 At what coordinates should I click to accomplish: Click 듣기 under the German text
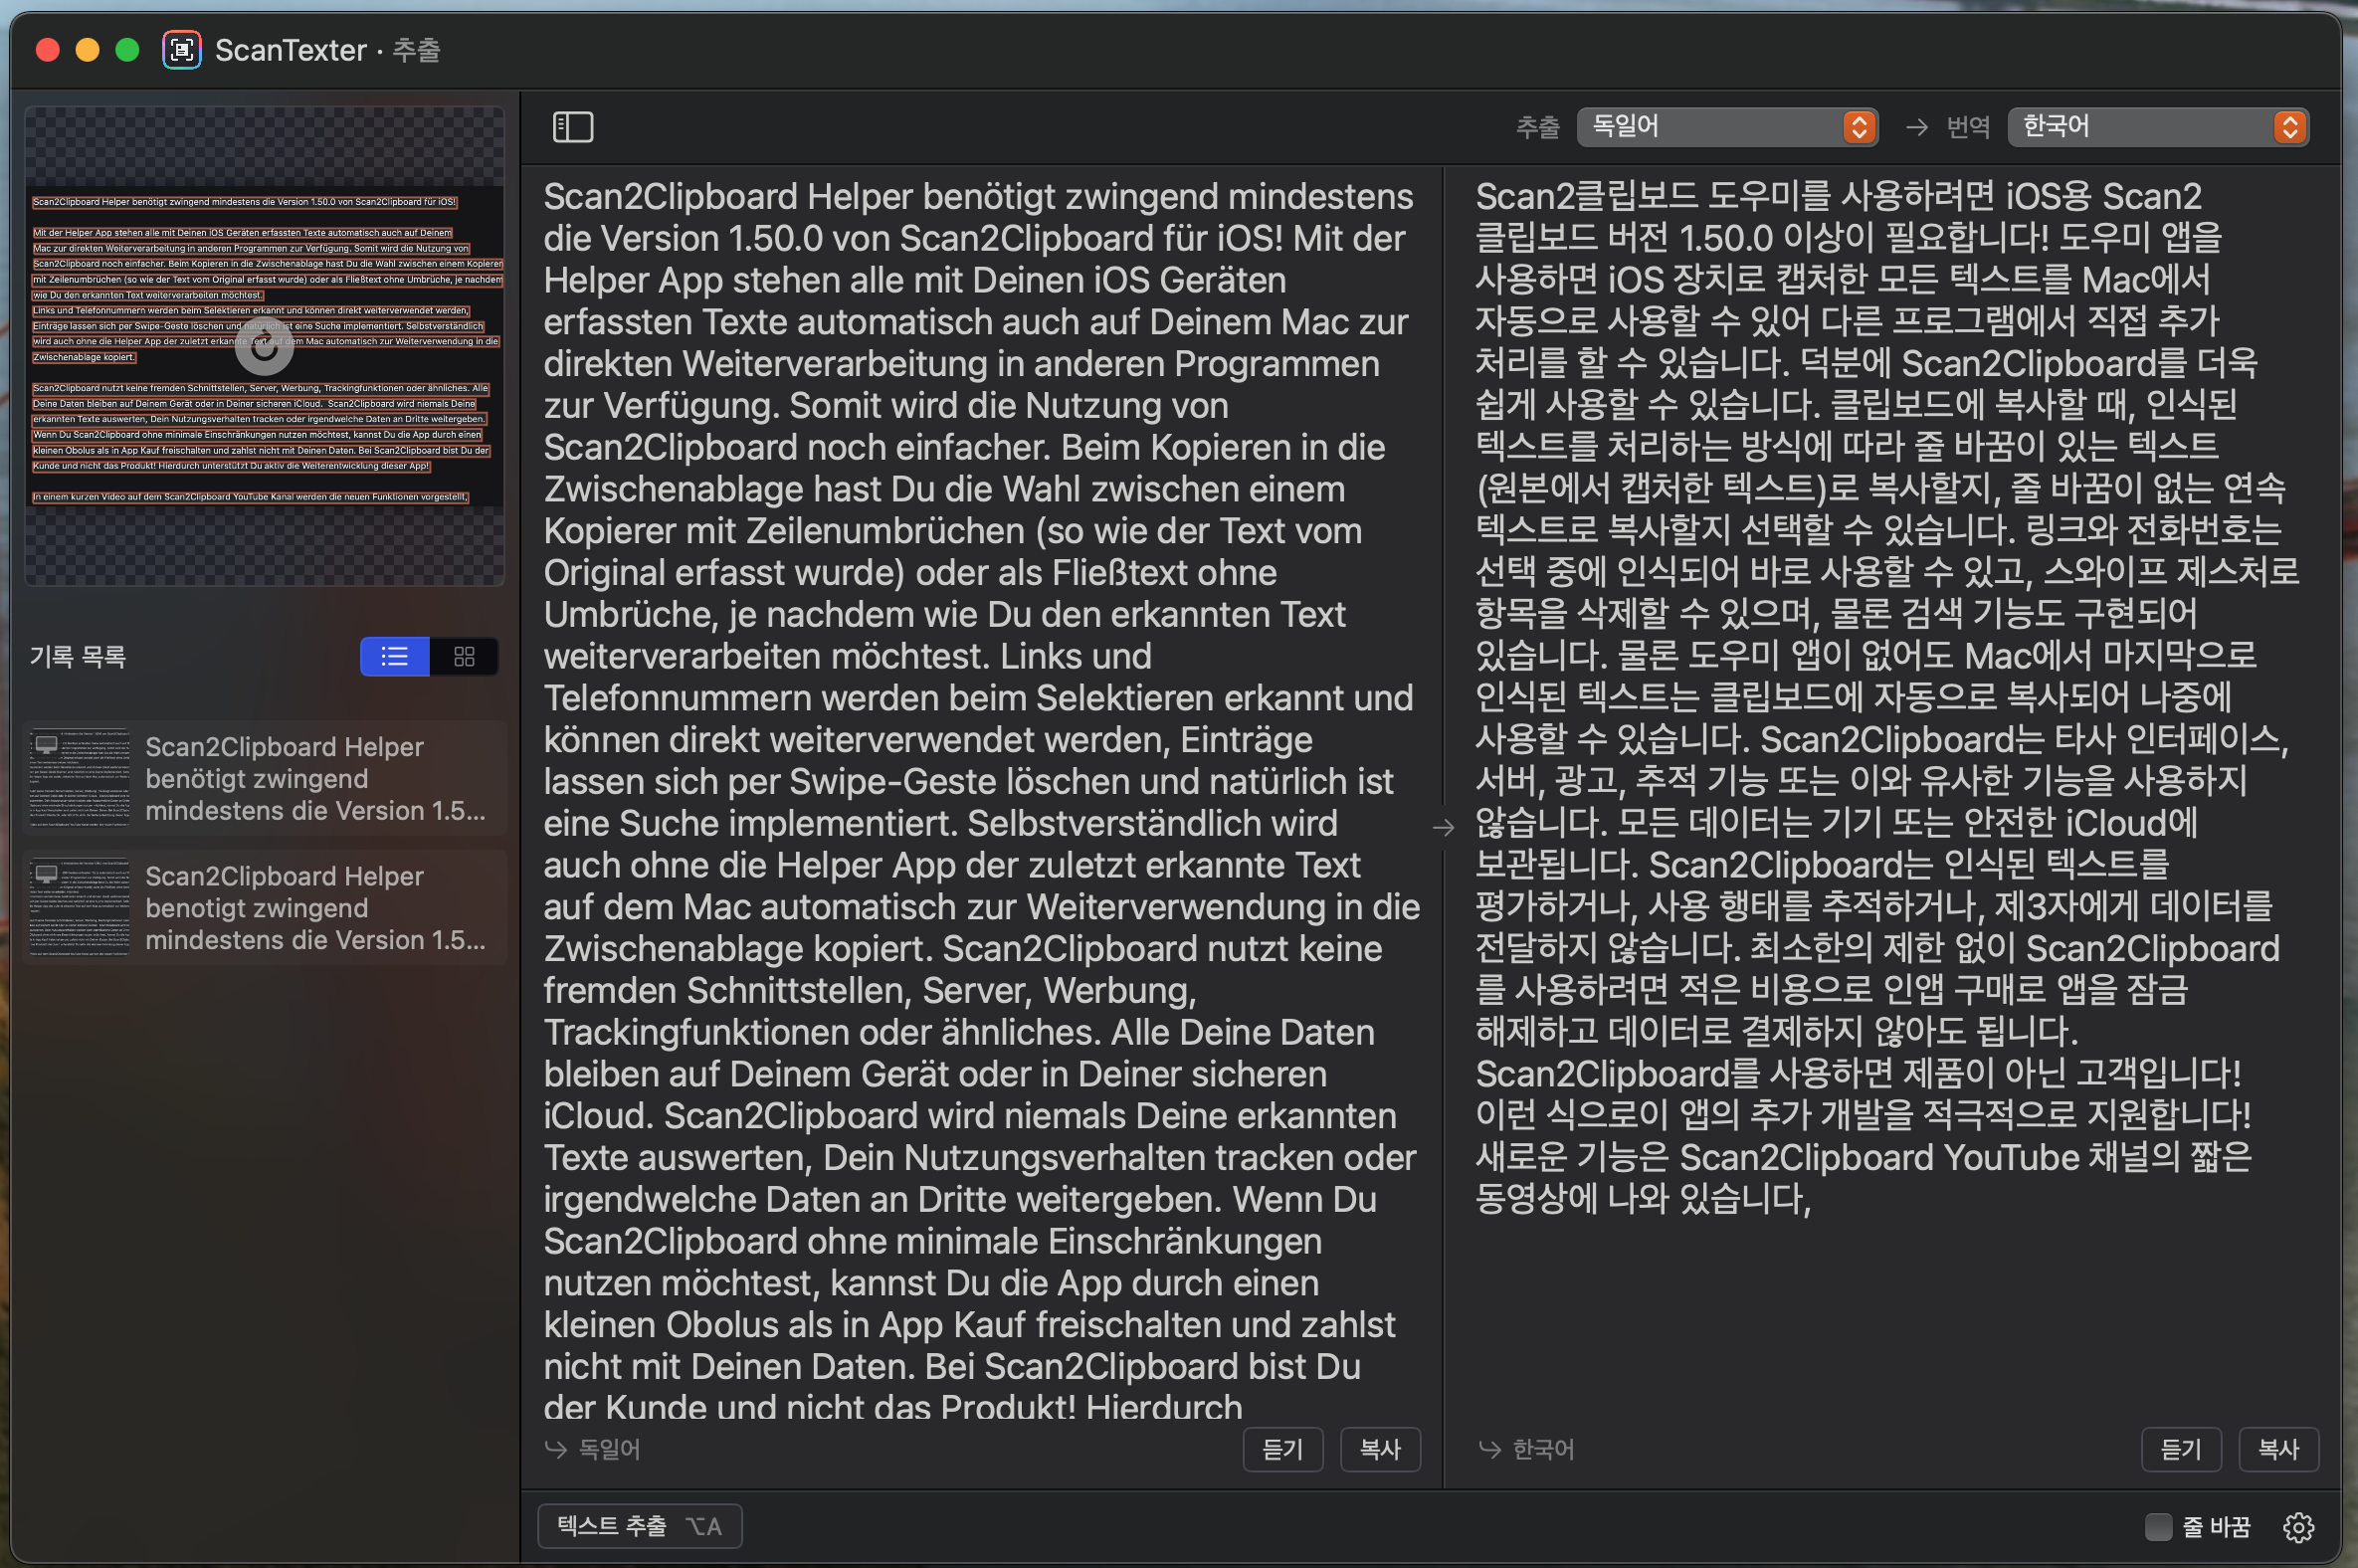pos(1283,1449)
